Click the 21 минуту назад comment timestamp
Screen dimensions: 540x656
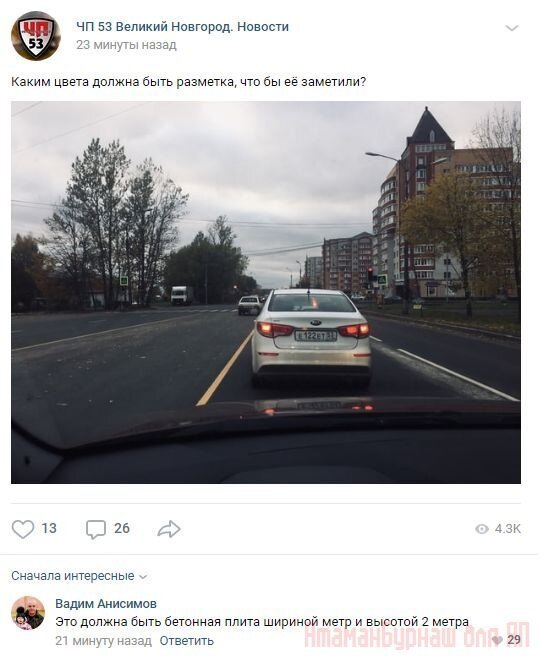tap(103, 641)
